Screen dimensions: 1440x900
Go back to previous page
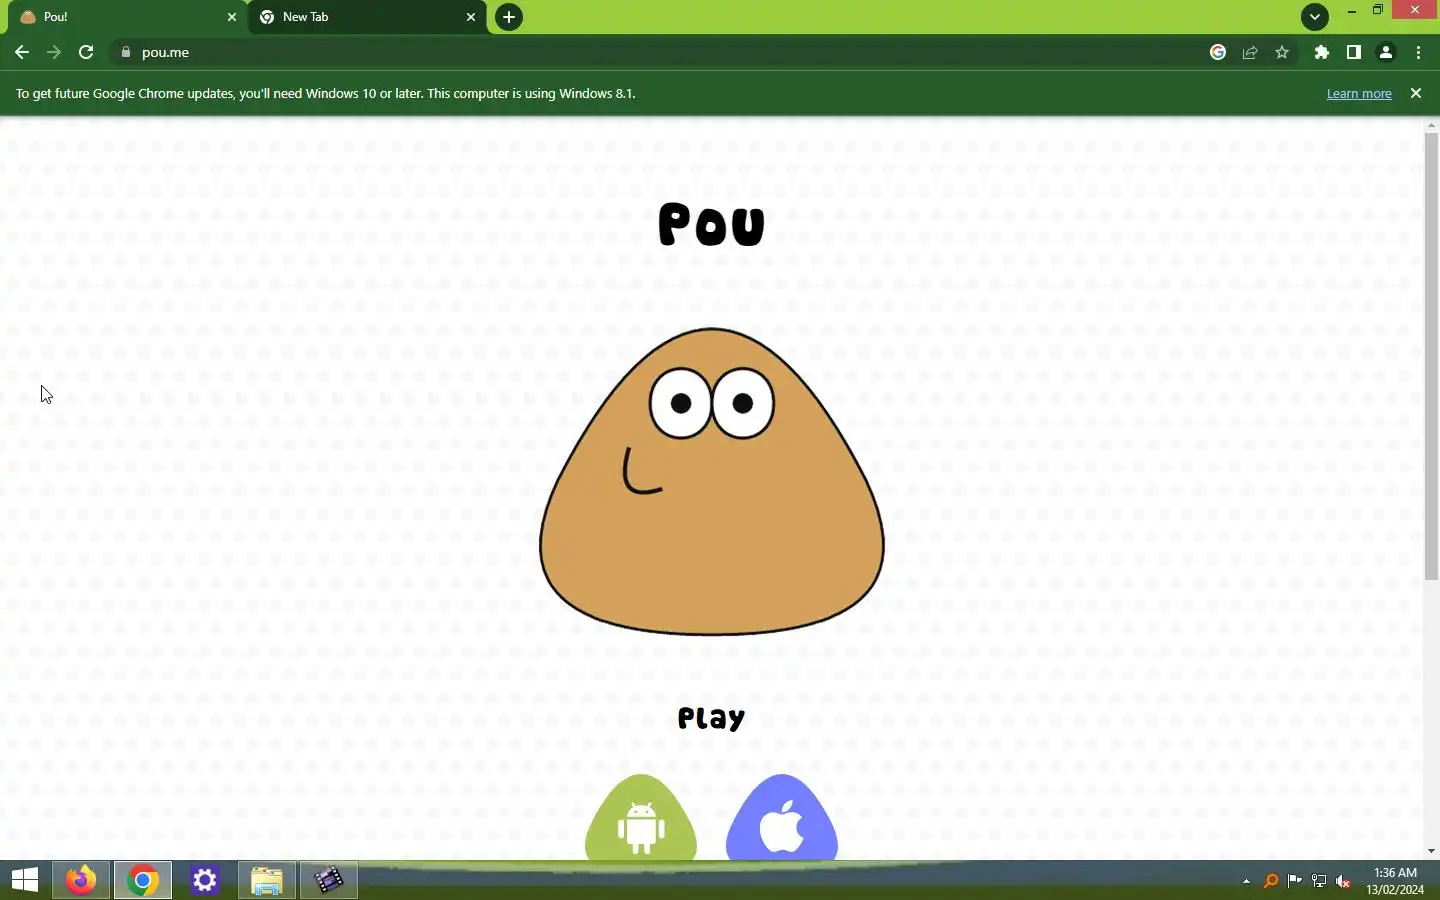click(x=22, y=52)
